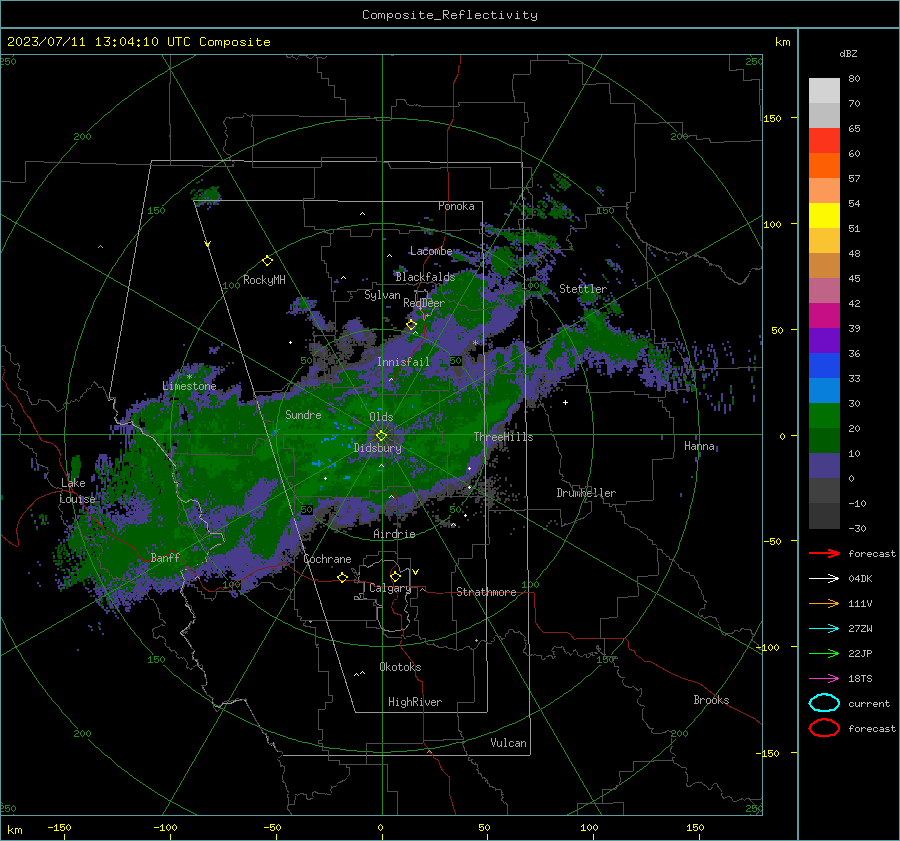Click the km unit label at top right
The height and width of the screenshot is (841, 900).
coord(782,42)
